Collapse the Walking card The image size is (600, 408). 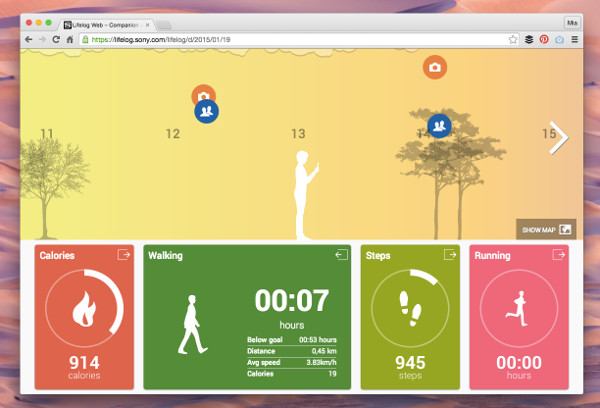coord(341,255)
